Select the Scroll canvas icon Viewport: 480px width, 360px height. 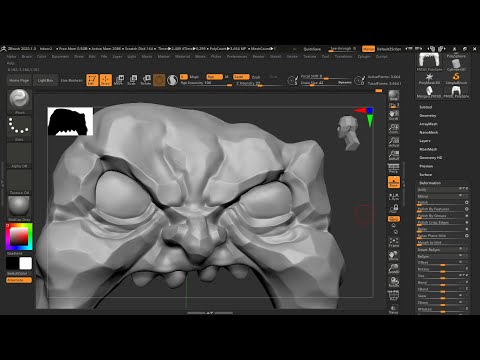pyautogui.click(x=394, y=115)
